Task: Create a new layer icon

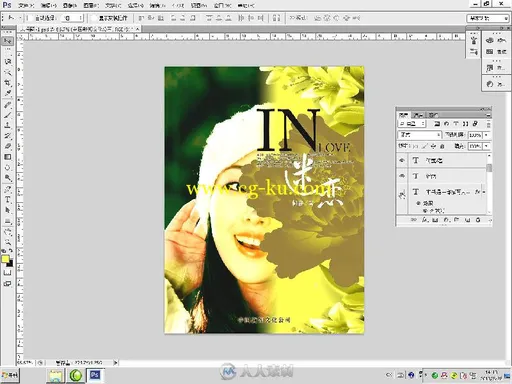Action: 467,220
